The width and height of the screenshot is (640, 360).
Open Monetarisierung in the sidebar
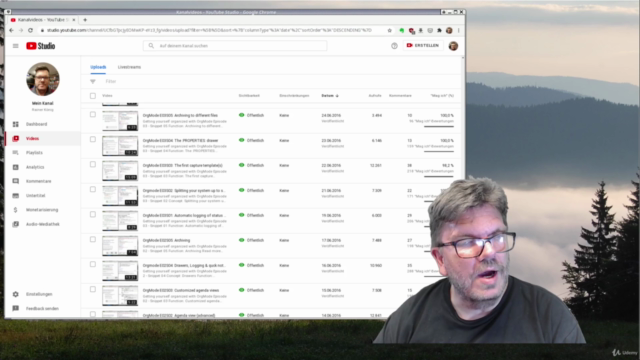coord(42,210)
